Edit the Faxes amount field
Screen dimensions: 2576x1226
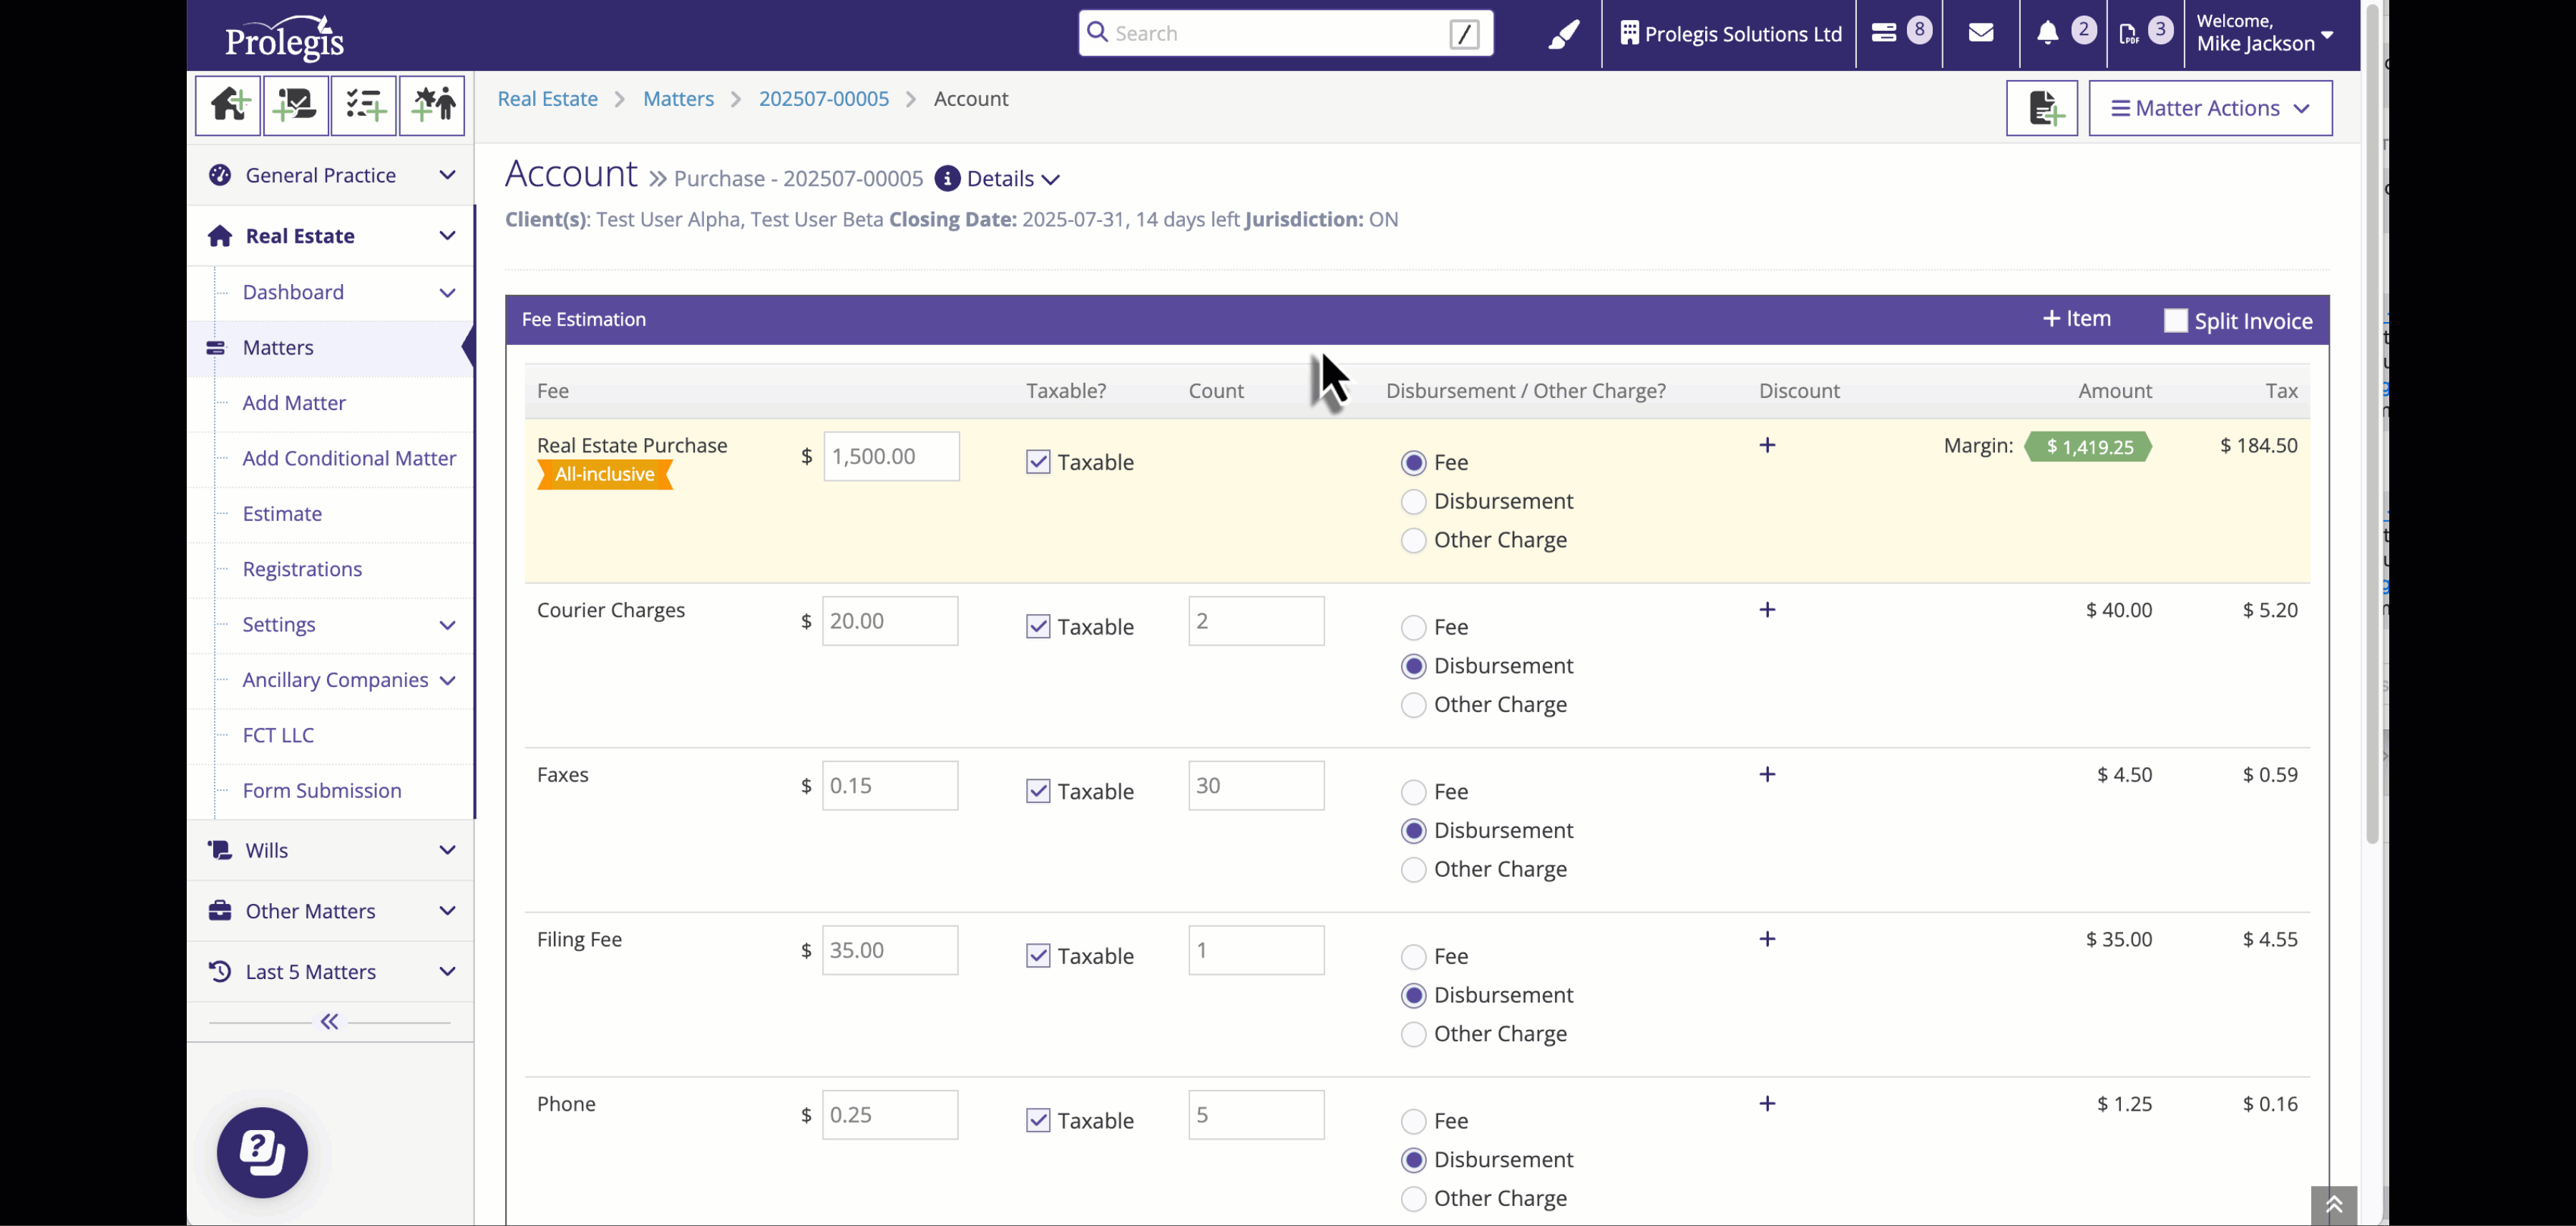click(889, 785)
